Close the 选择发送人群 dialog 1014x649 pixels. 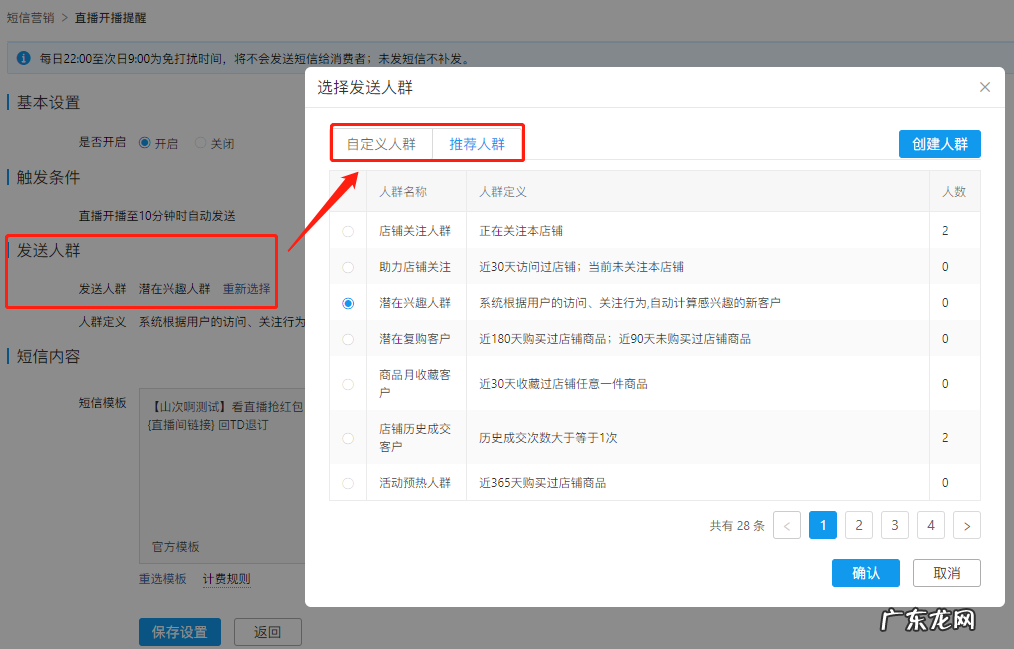[984, 87]
